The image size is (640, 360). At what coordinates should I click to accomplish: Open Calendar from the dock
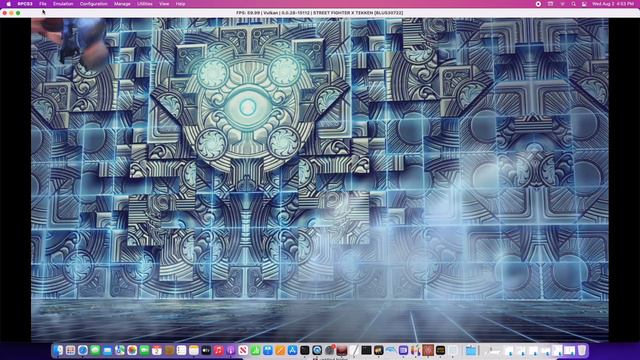(x=157, y=350)
